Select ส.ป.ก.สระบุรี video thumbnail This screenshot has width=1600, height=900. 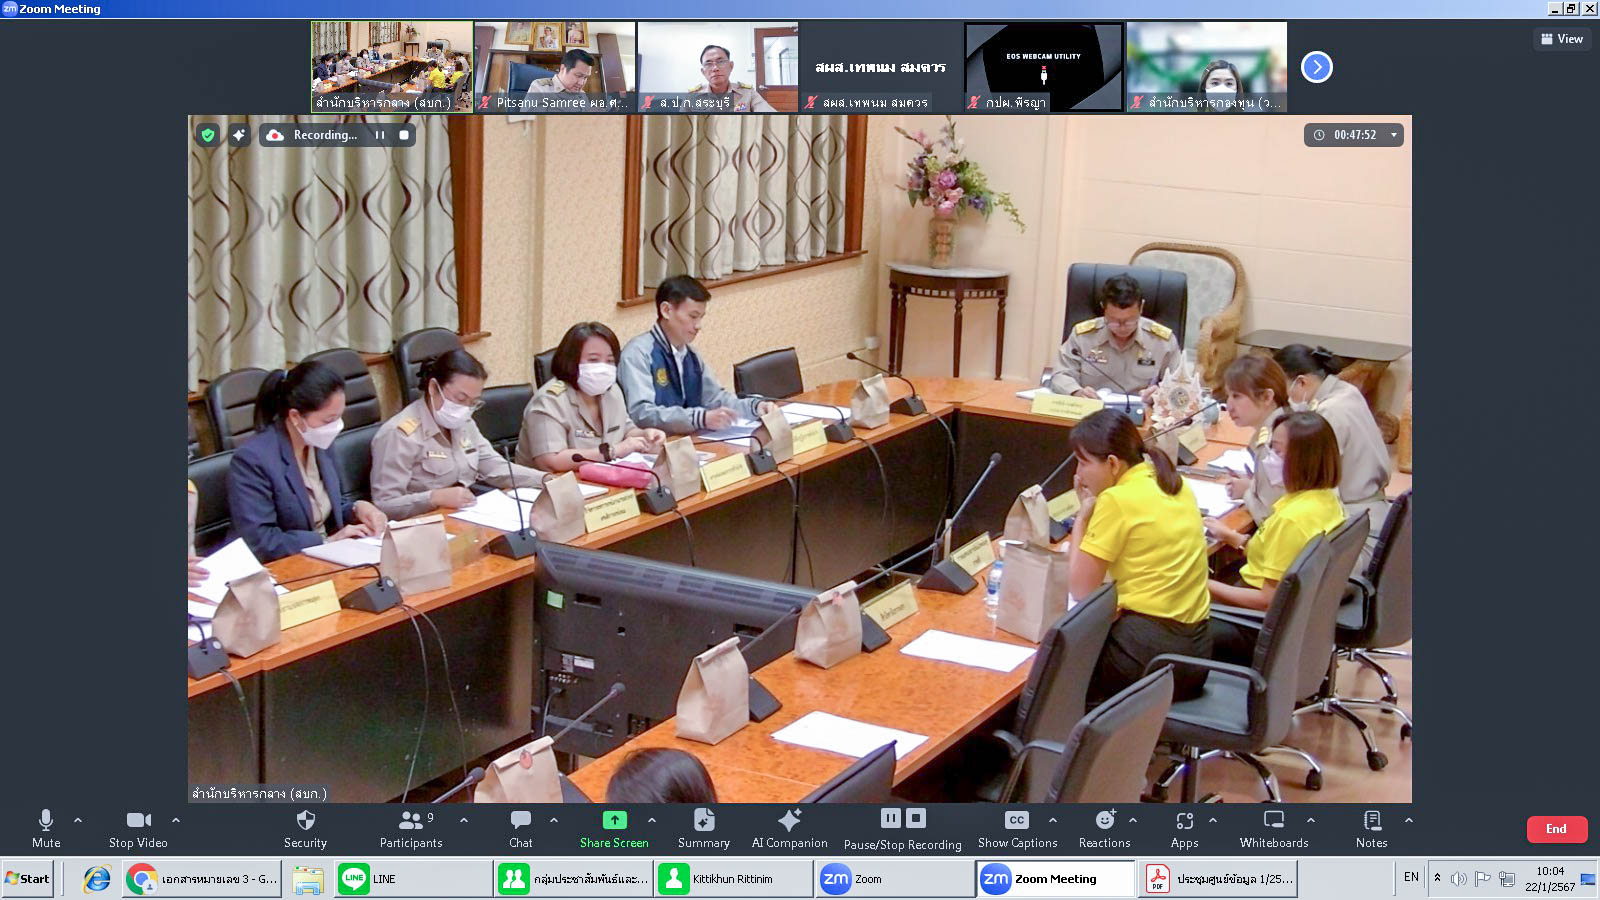click(718, 67)
